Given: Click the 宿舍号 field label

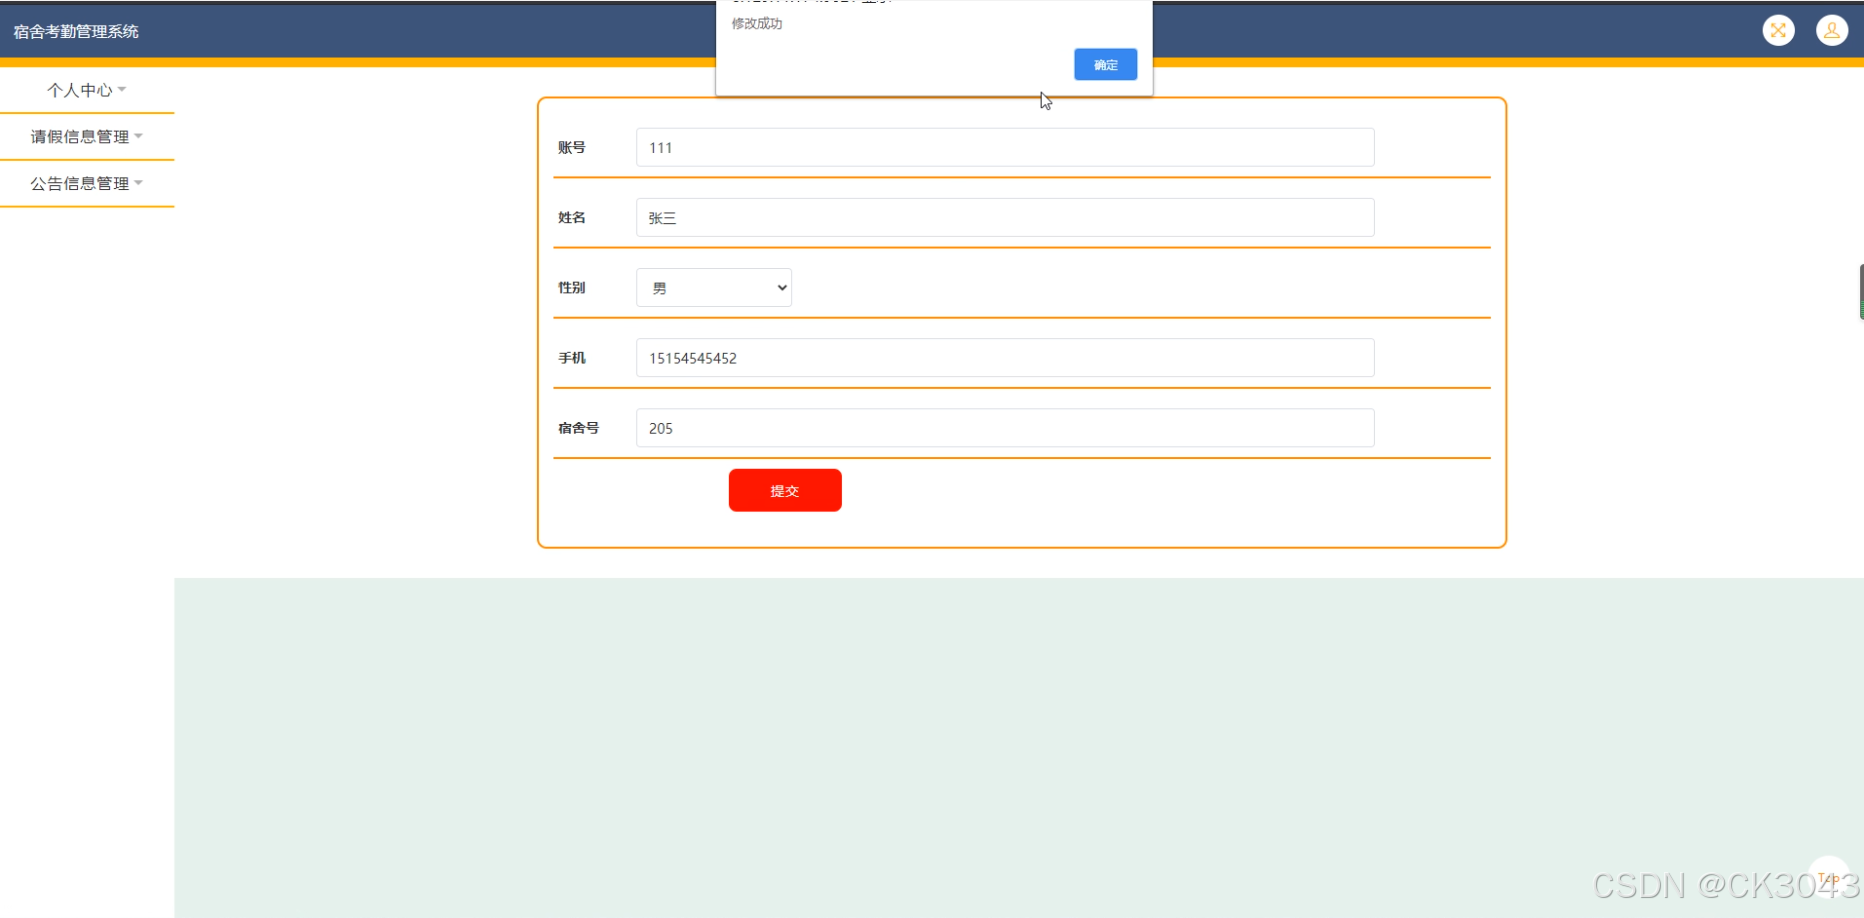Looking at the screenshot, I should point(579,428).
